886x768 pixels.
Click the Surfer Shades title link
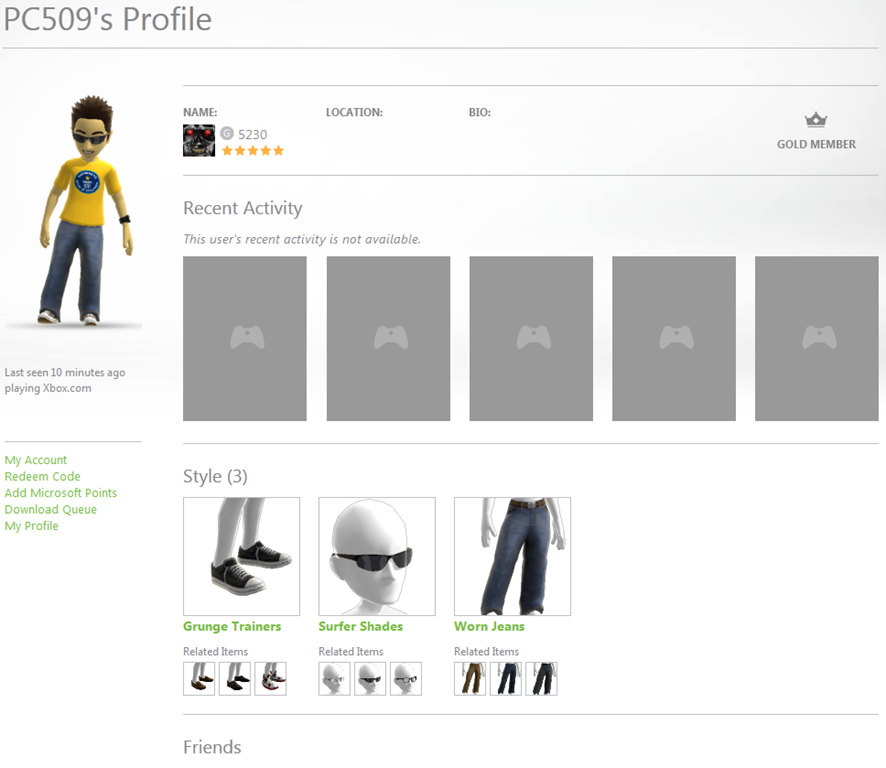(x=360, y=627)
